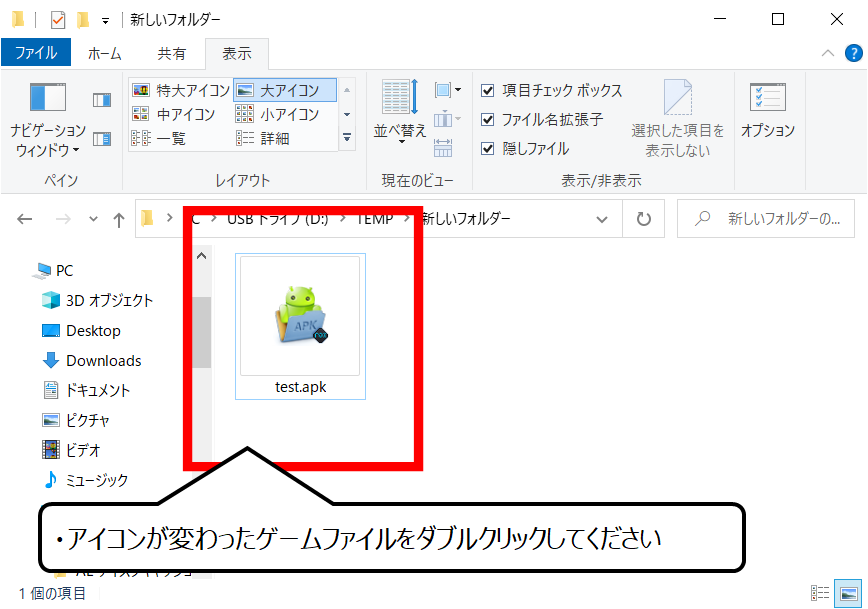Switch to large icons status icon
Viewport: 868px width, 609px height.
pos(848,593)
